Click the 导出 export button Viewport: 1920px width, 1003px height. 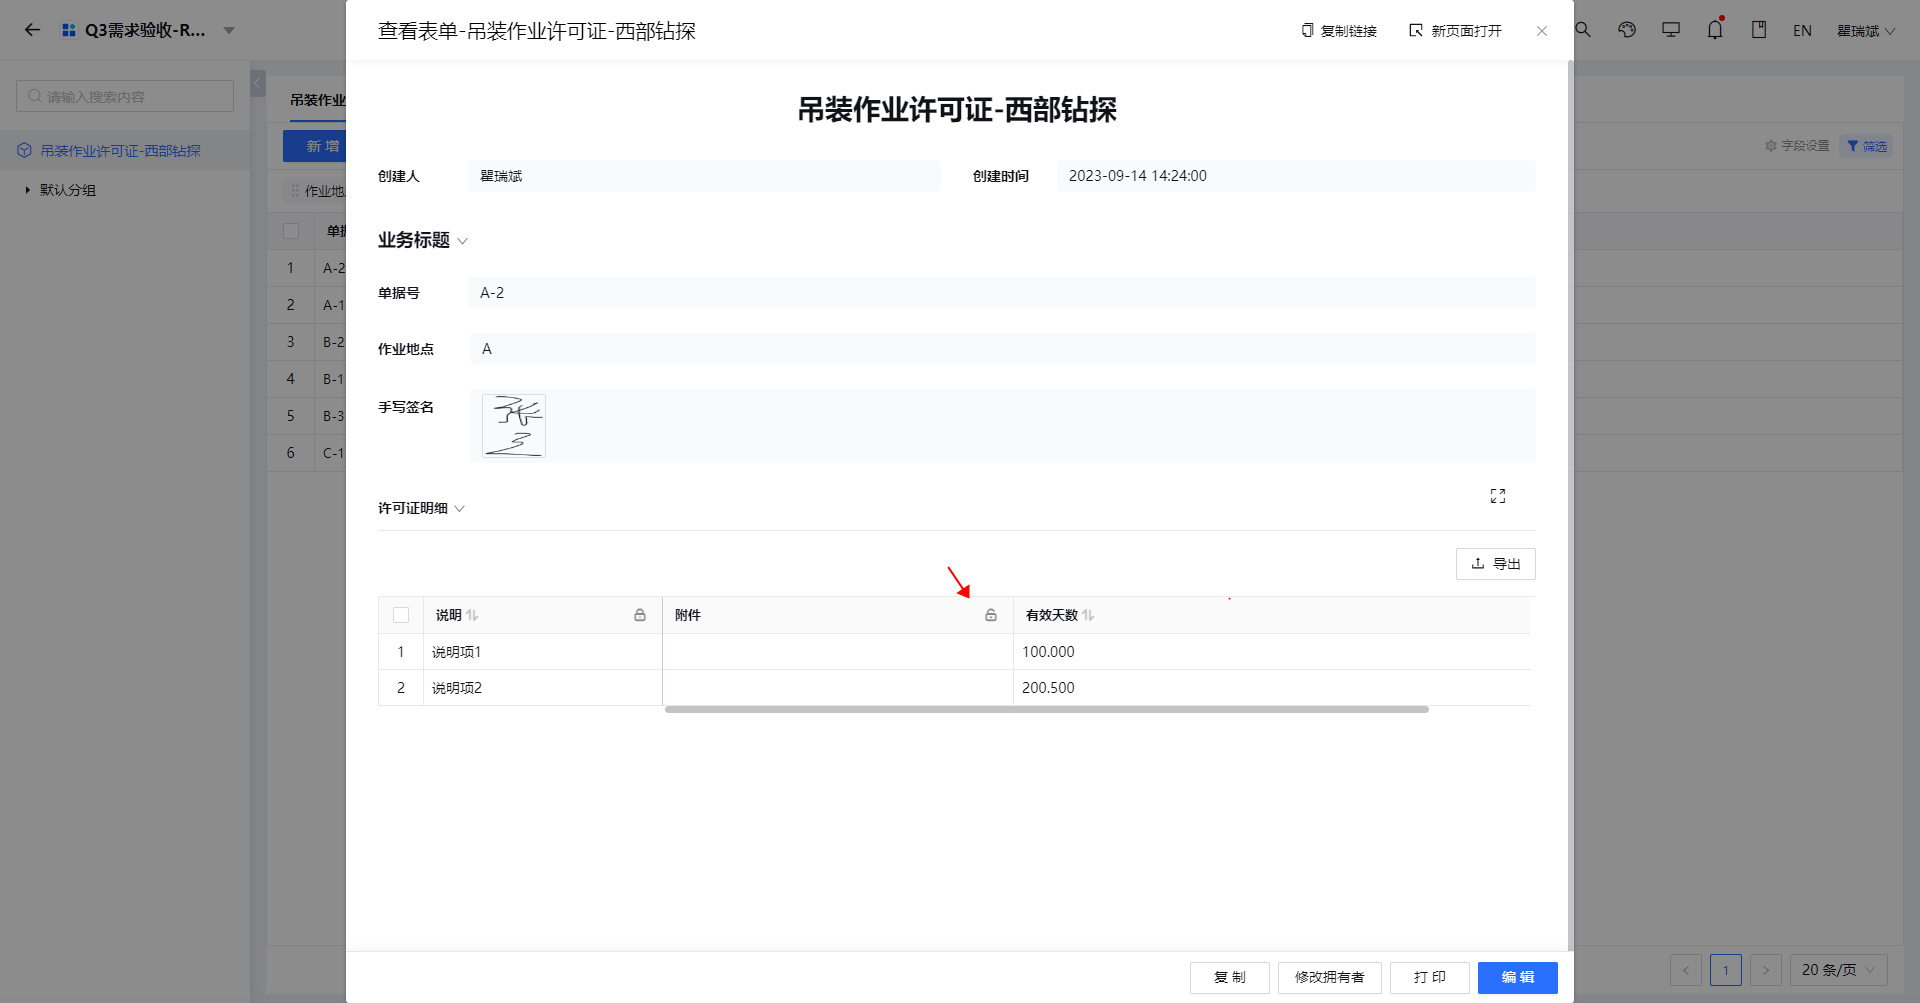pyautogui.click(x=1496, y=564)
